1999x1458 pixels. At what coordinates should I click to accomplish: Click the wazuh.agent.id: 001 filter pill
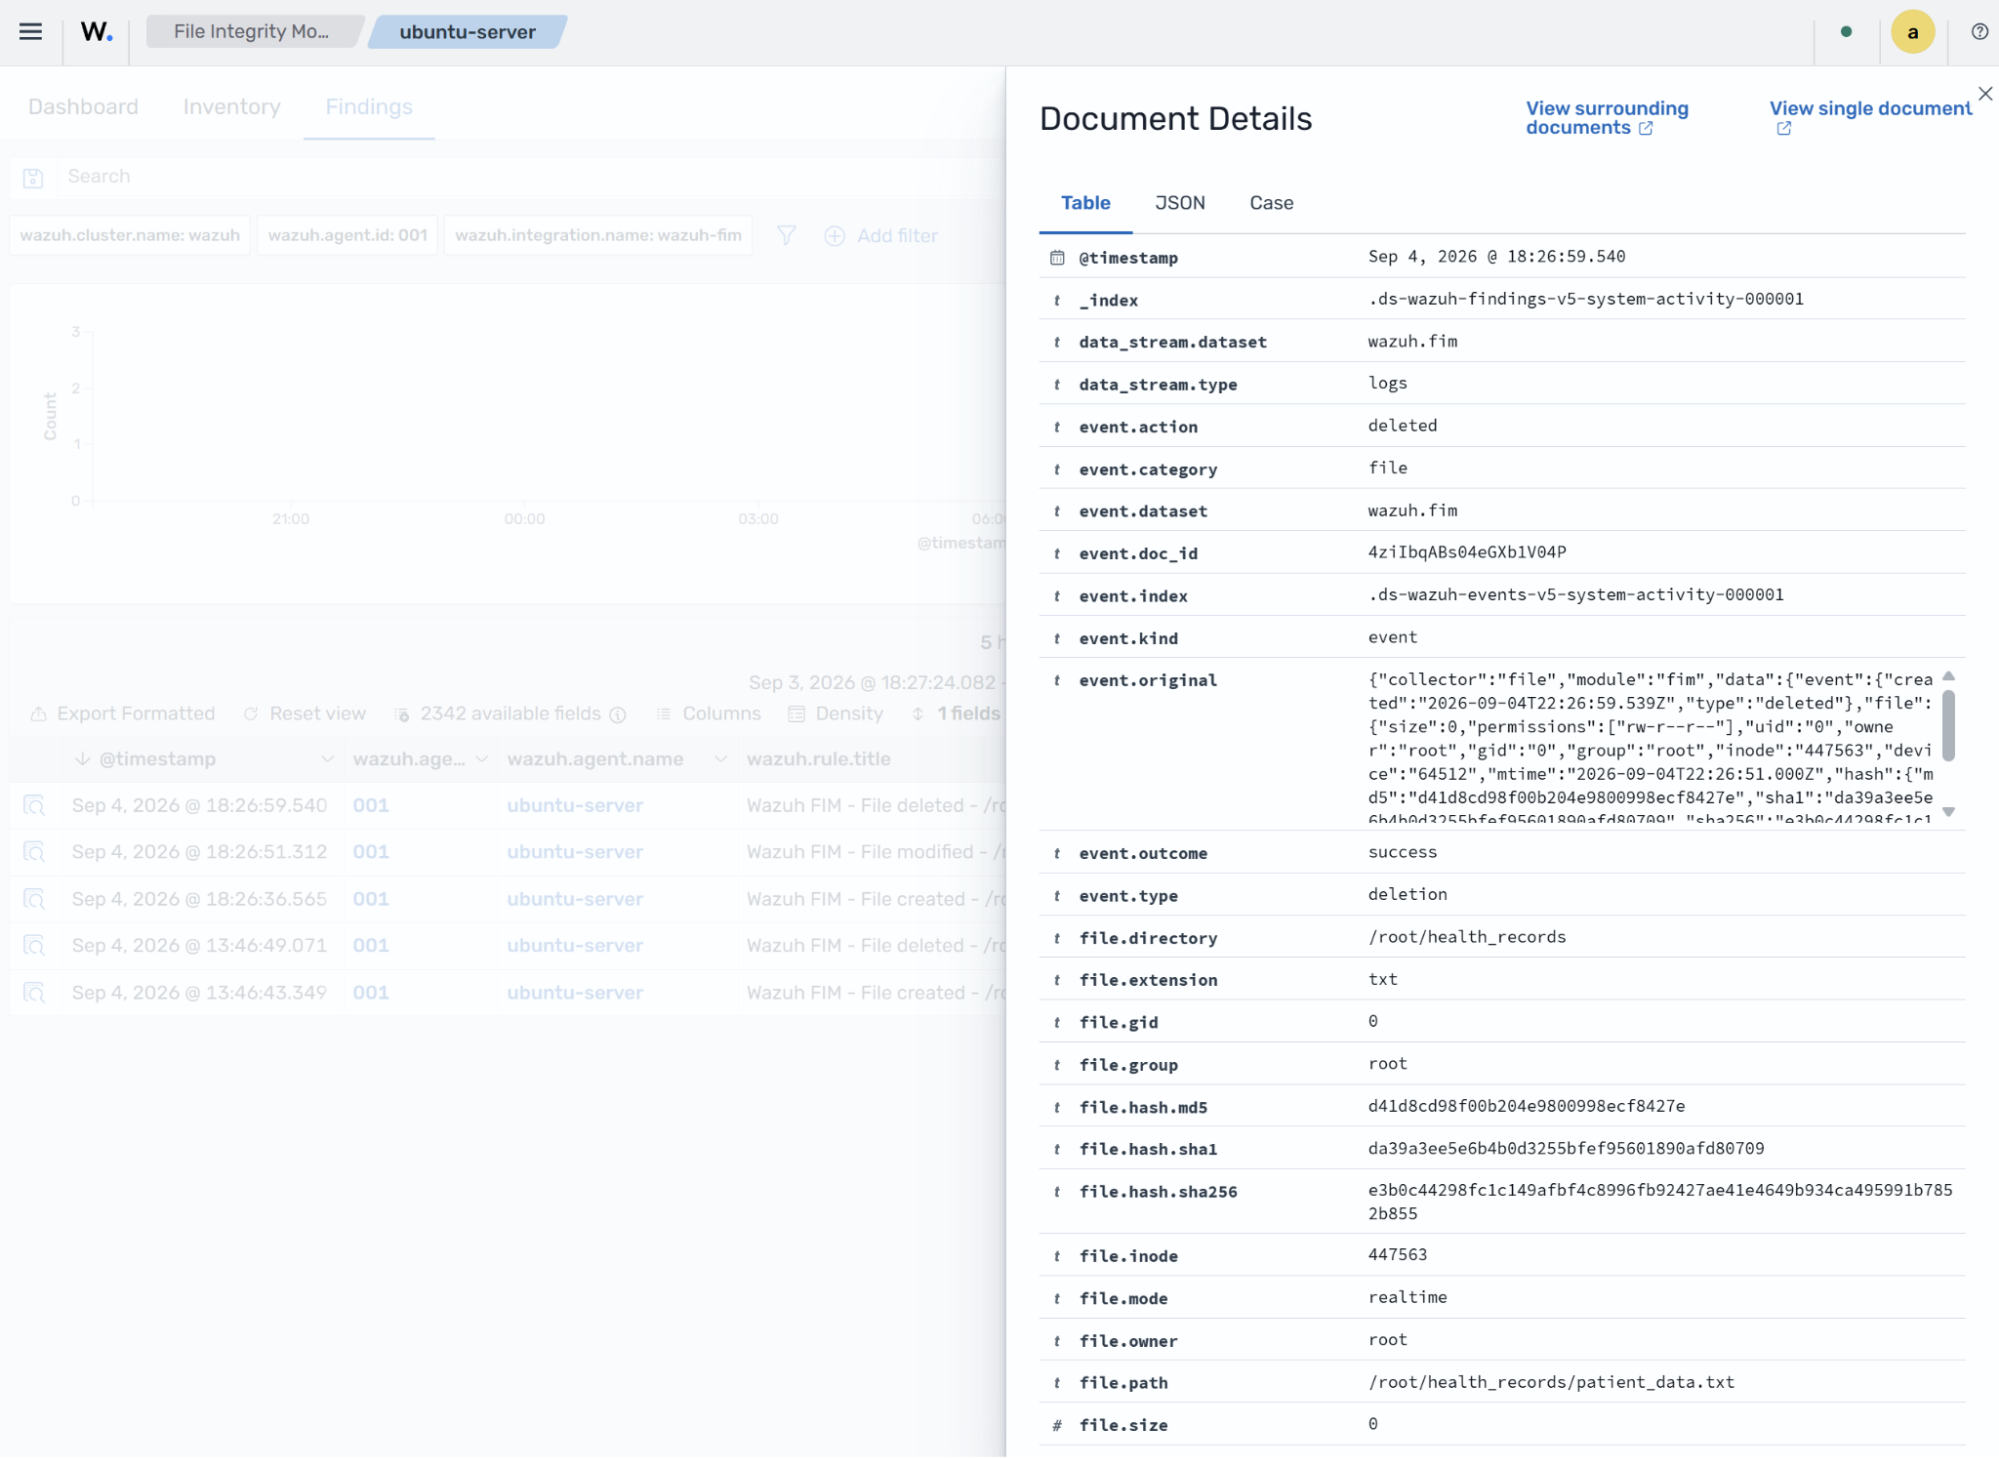[347, 235]
